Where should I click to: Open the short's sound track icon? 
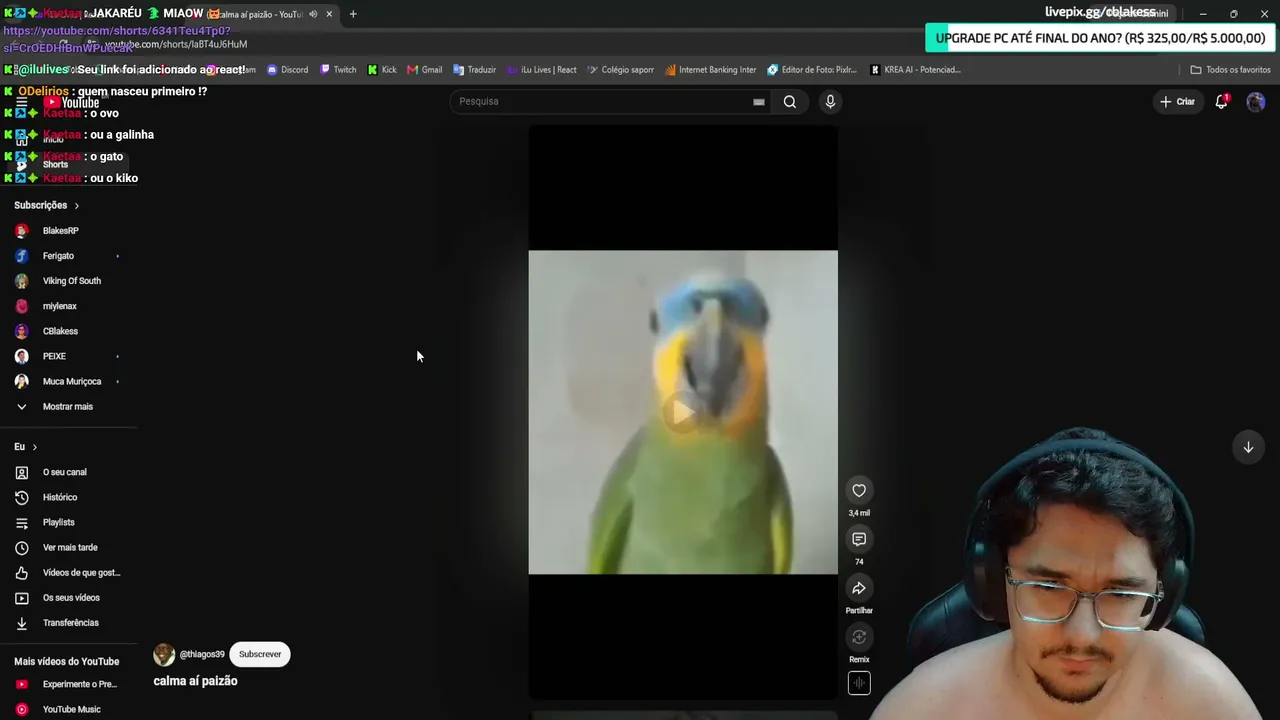click(x=859, y=683)
